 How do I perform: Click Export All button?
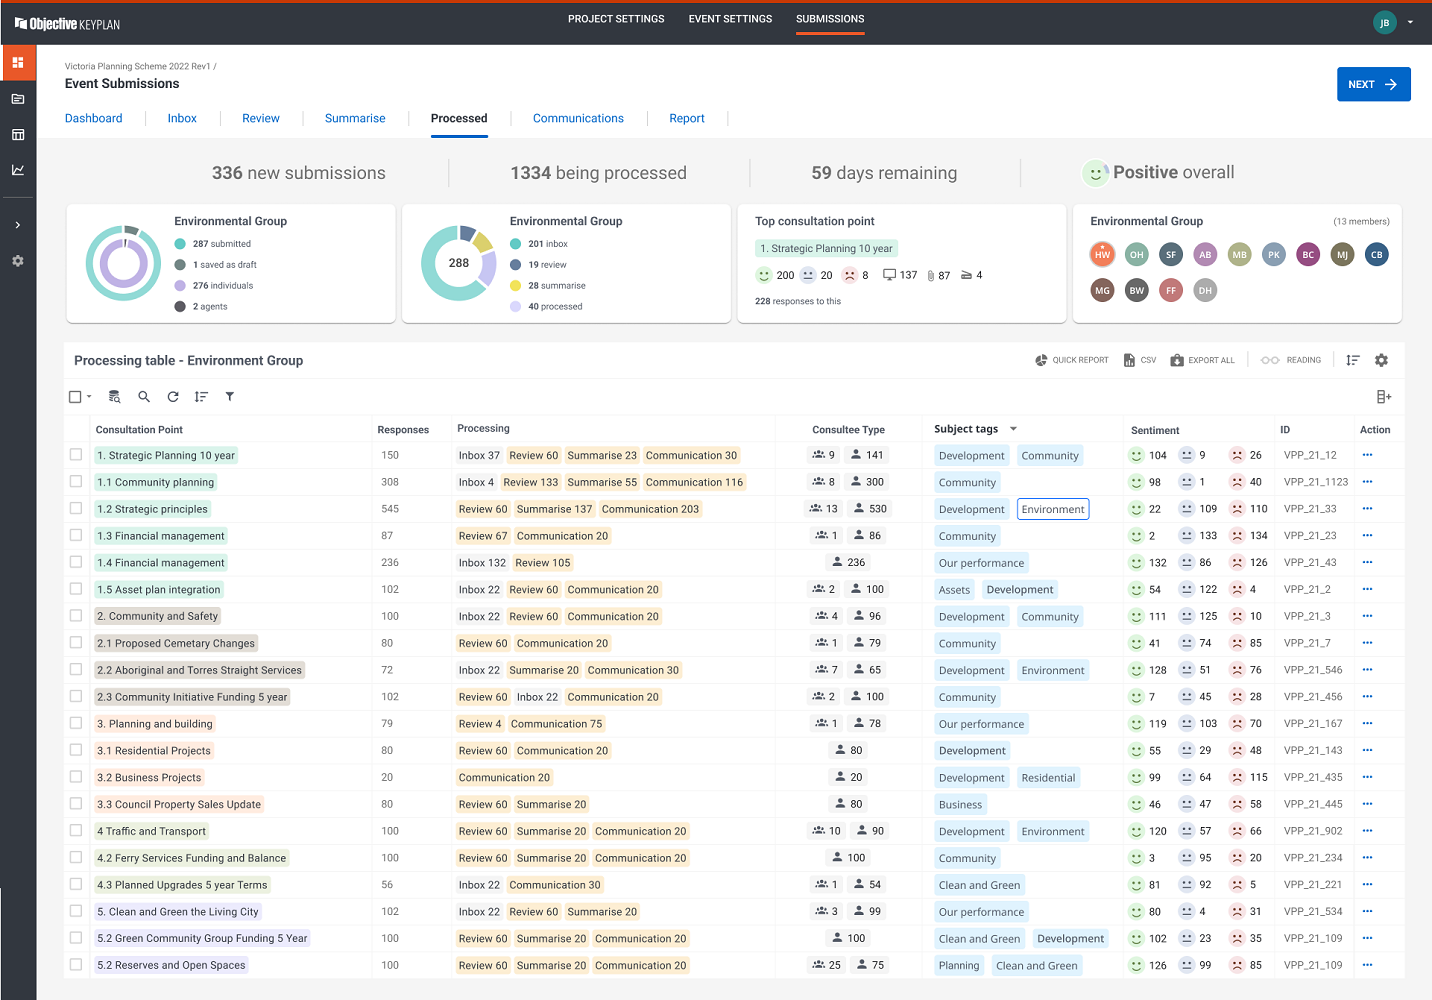pos(1202,360)
